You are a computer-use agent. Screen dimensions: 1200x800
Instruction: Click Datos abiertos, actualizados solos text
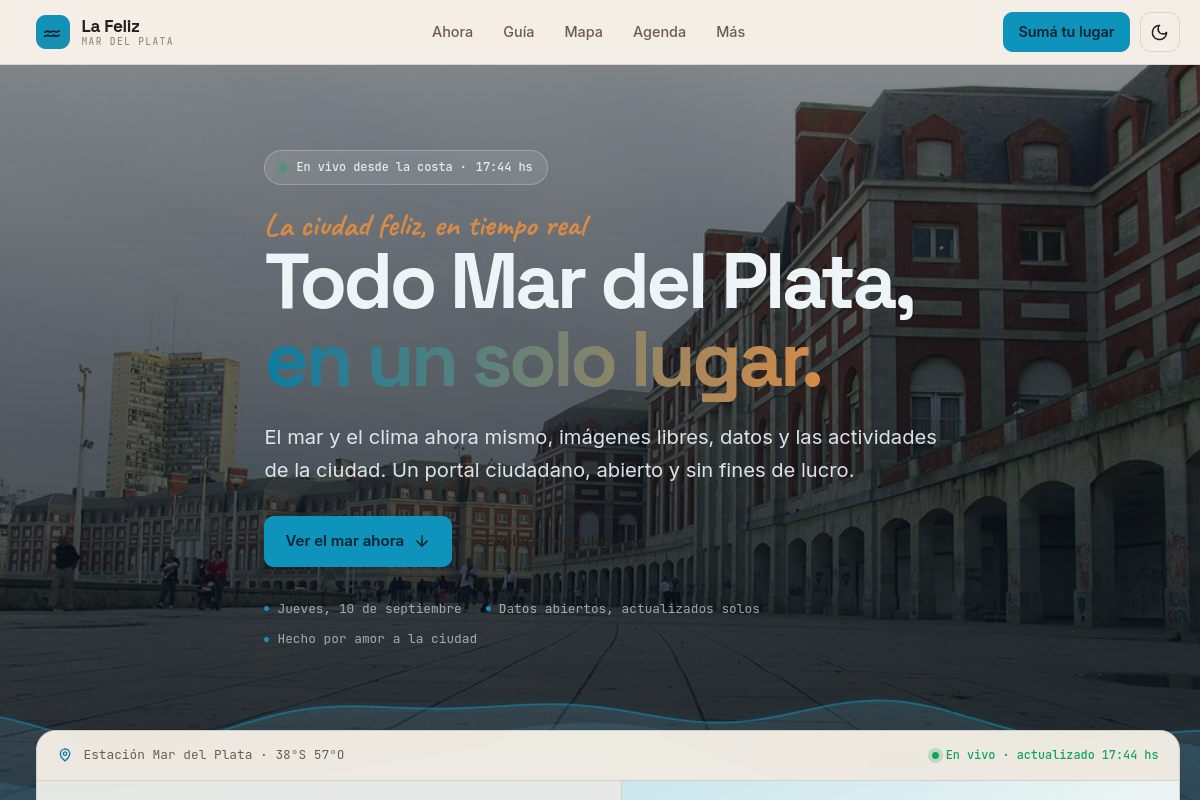pos(629,609)
